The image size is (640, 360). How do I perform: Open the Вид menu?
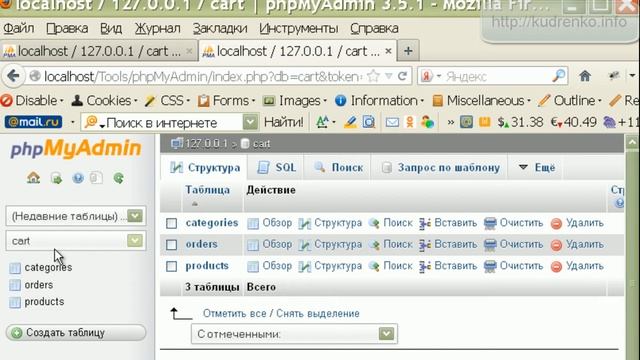point(111,29)
